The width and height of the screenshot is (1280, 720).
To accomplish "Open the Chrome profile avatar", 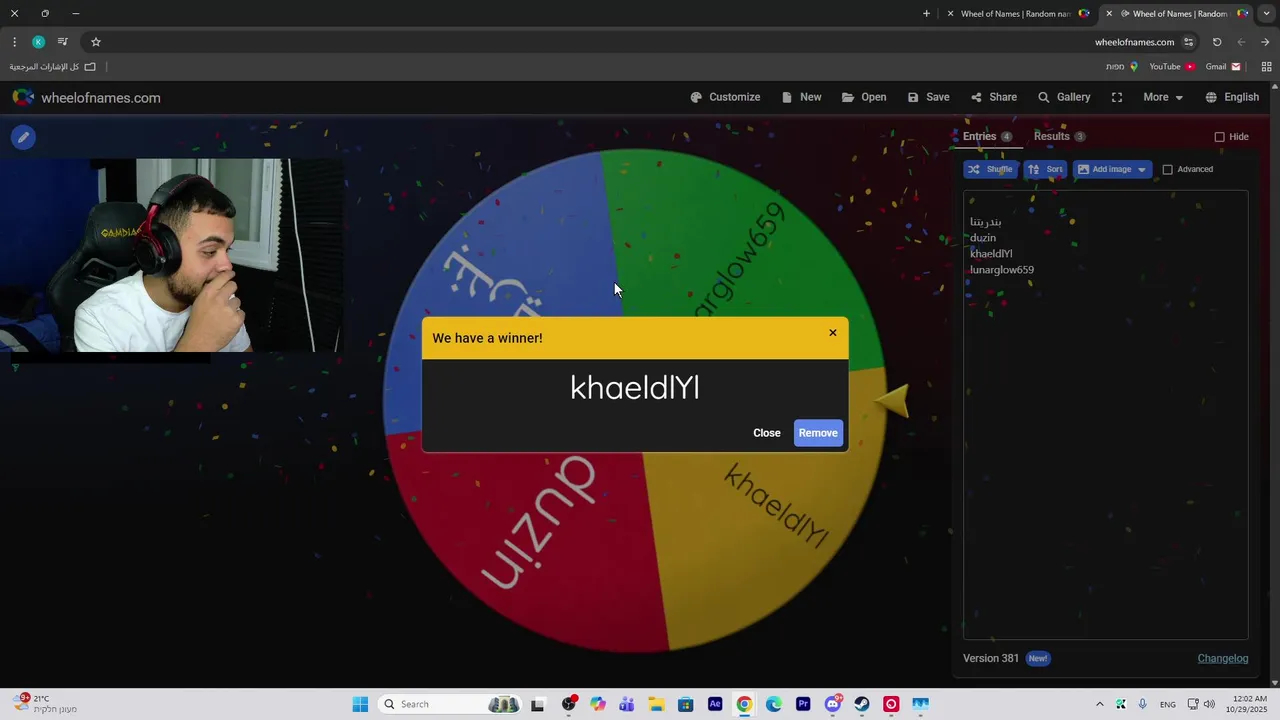I will pyautogui.click(x=38, y=42).
